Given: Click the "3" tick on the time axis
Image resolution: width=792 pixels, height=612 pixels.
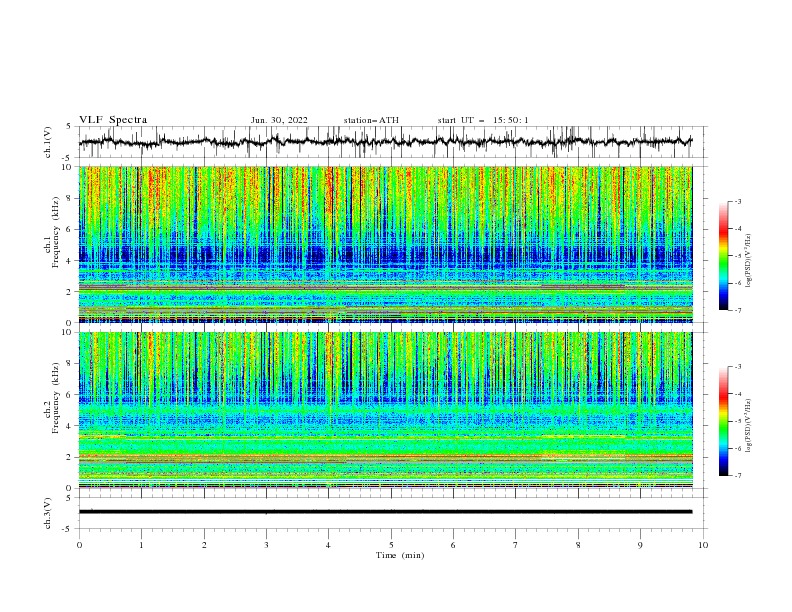Looking at the screenshot, I should (266, 545).
